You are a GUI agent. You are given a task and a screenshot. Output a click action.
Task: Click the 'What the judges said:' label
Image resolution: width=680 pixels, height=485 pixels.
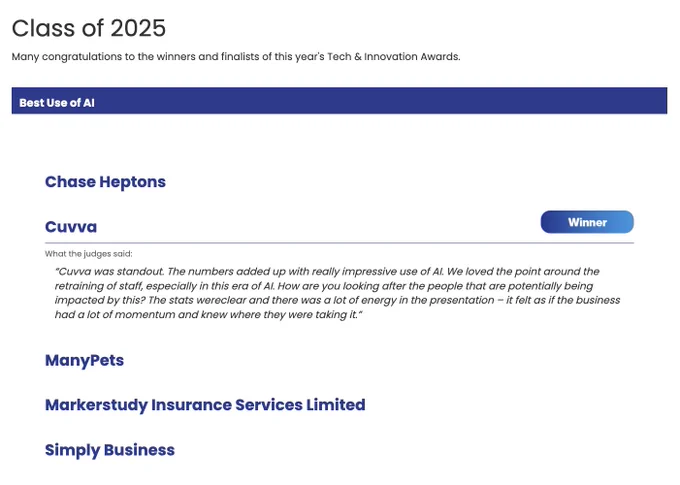(x=88, y=254)
